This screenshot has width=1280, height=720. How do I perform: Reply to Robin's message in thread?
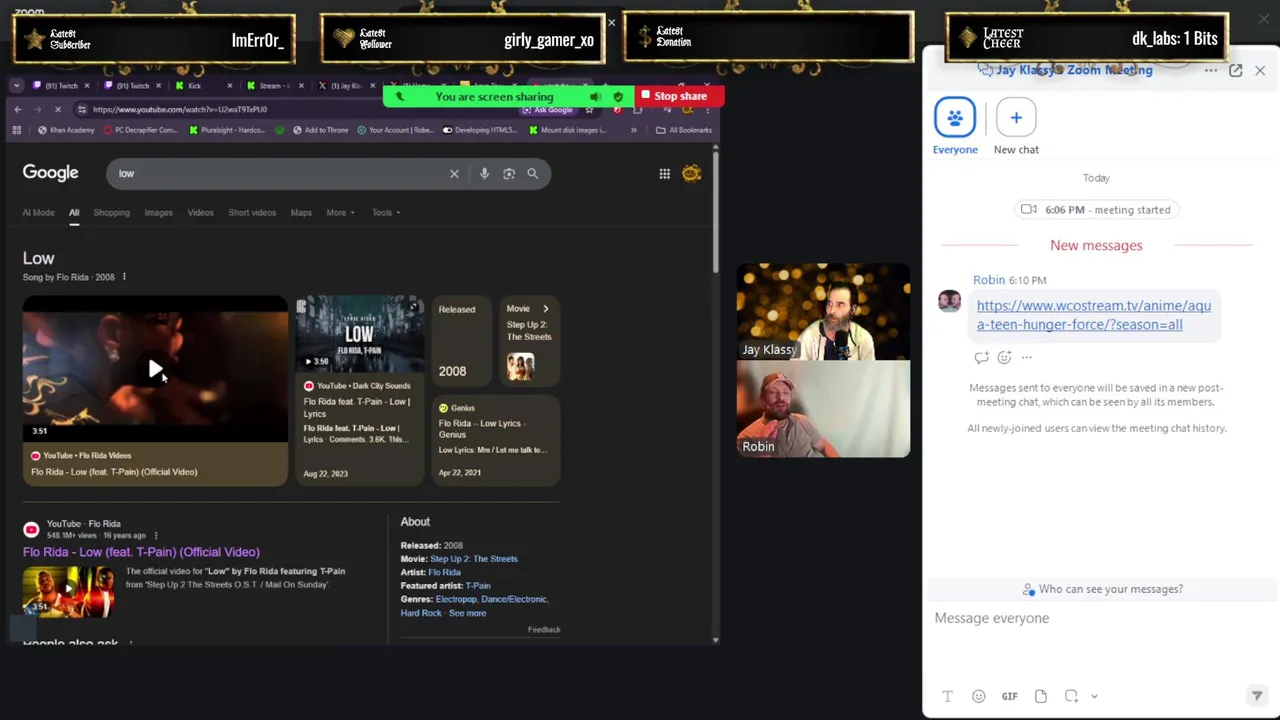point(981,357)
